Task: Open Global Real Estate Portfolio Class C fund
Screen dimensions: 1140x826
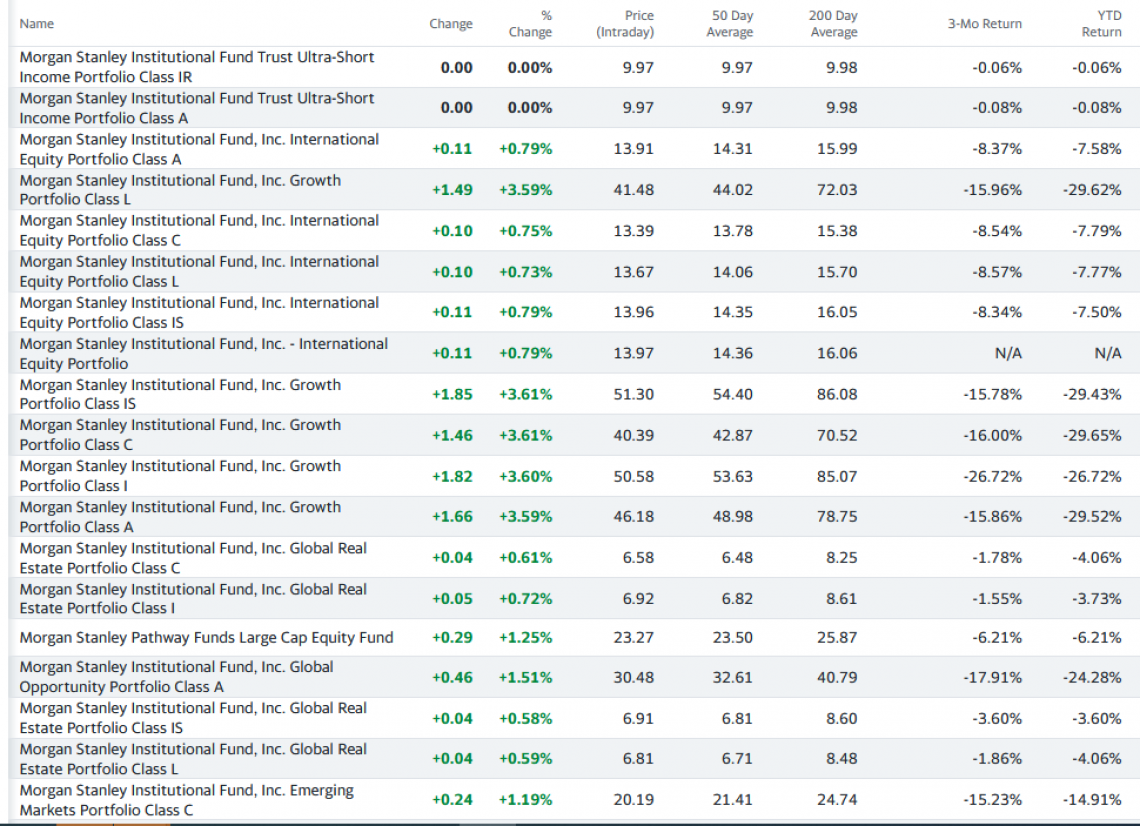Action: tap(193, 558)
